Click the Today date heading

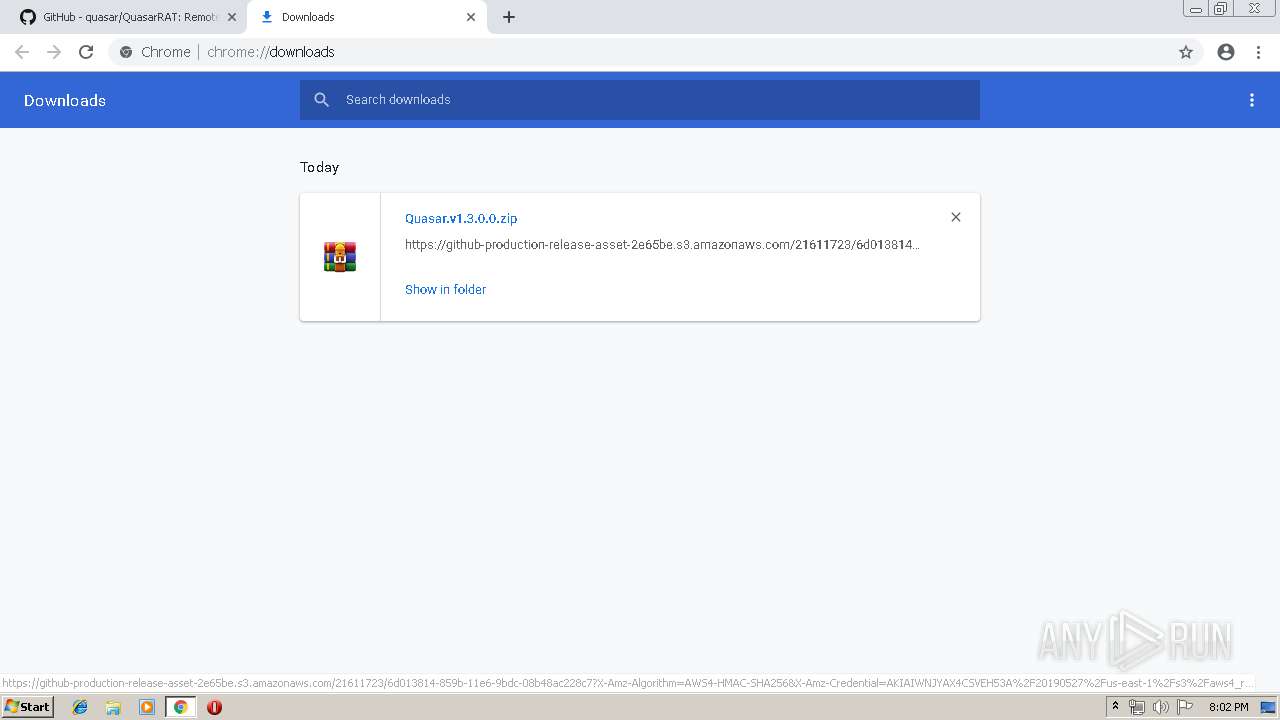[x=320, y=167]
